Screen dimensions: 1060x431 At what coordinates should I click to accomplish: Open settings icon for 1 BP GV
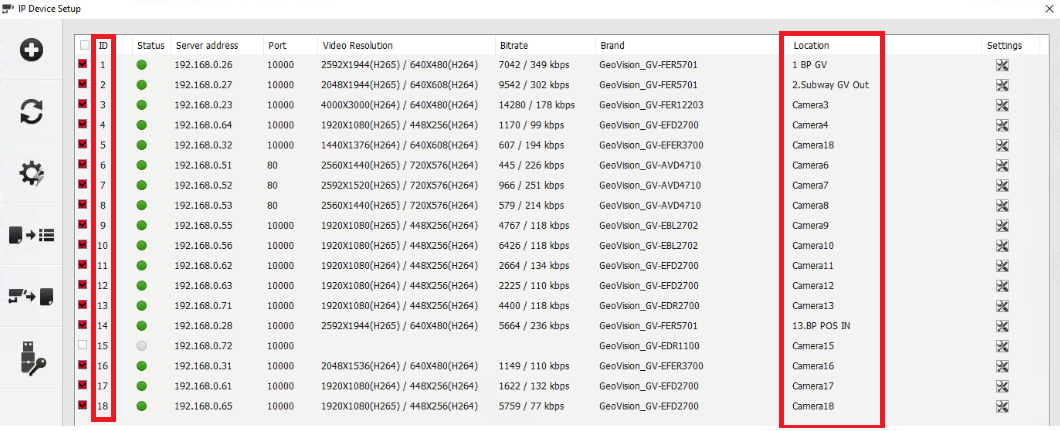point(1002,65)
